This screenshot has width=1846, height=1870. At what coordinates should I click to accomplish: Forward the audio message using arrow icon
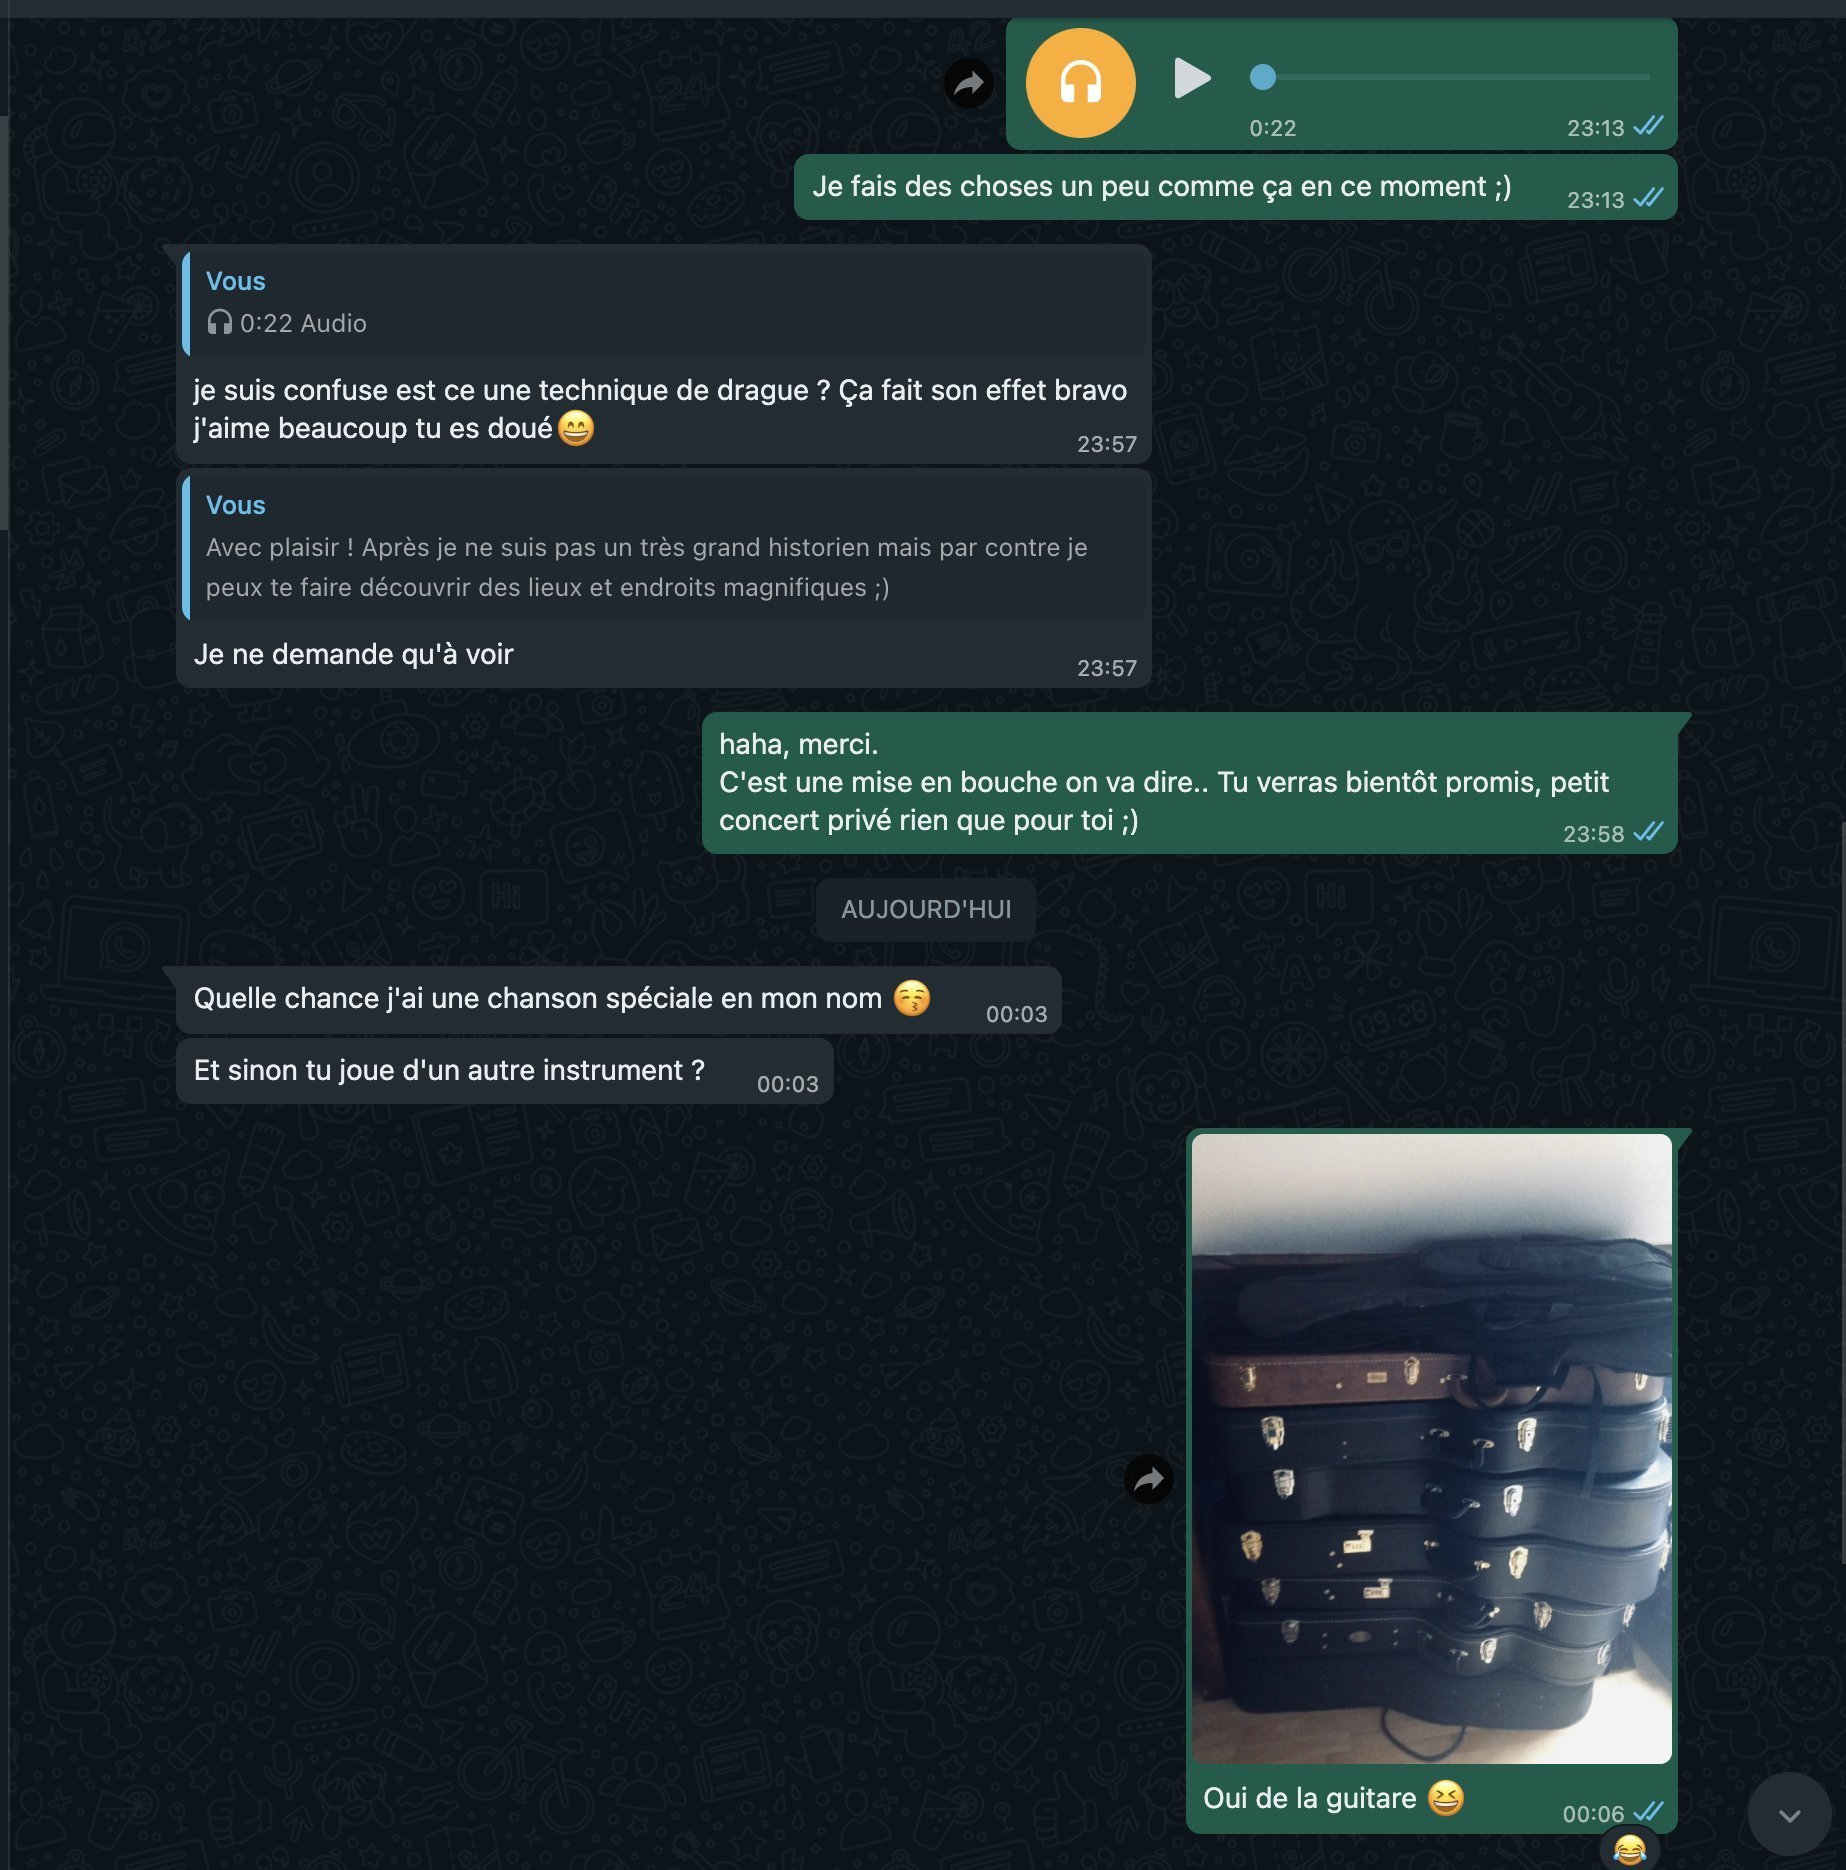click(x=969, y=84)
